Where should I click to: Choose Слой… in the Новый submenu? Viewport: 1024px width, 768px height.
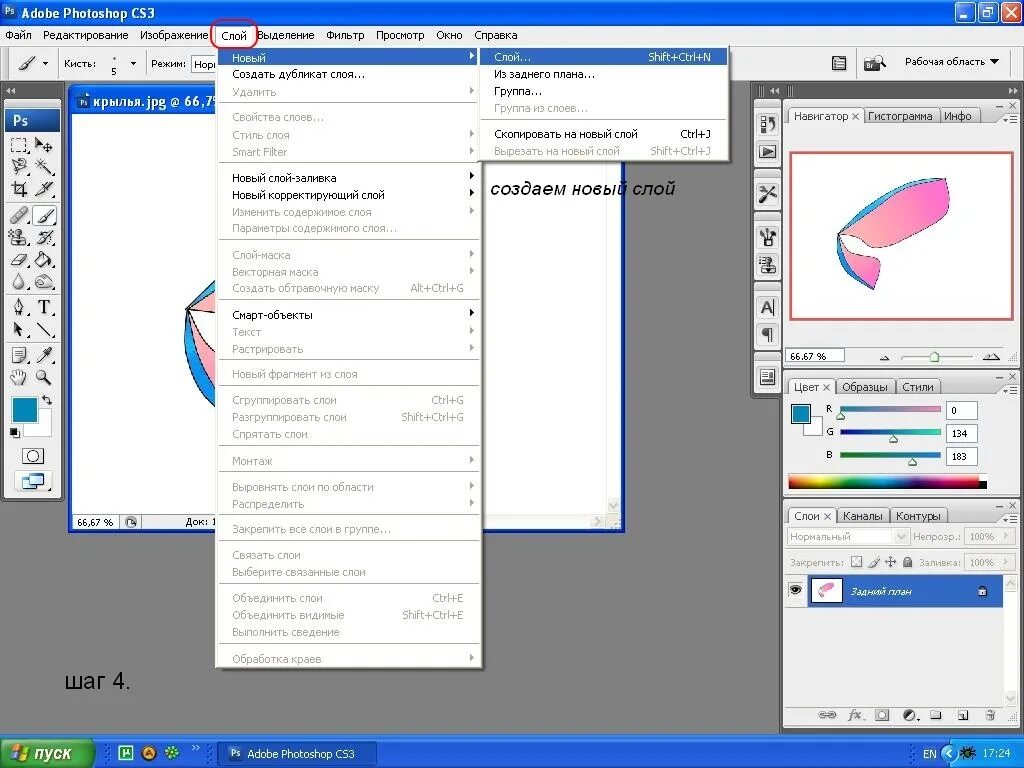coord(604,57)
